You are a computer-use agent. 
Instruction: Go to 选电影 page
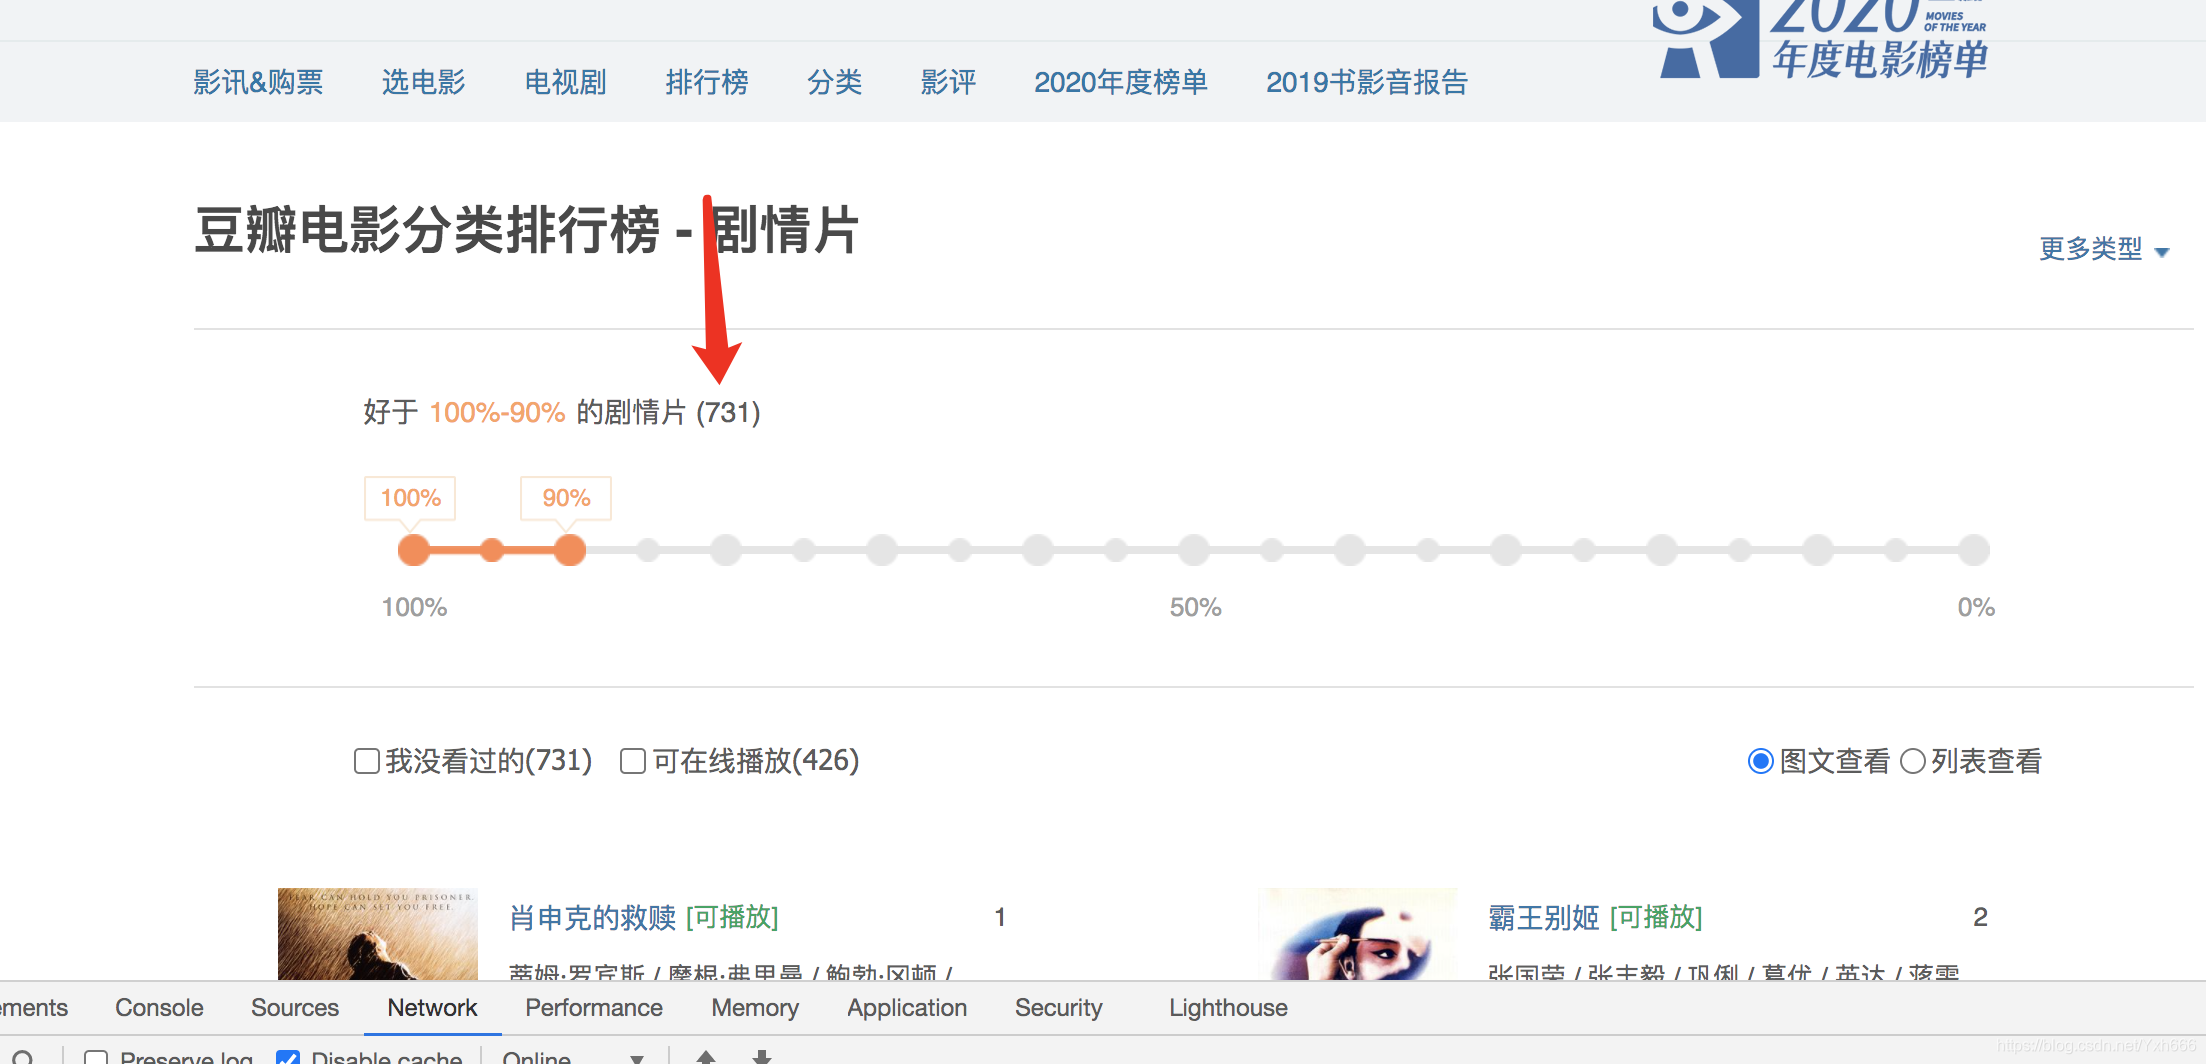click(424, 82)
